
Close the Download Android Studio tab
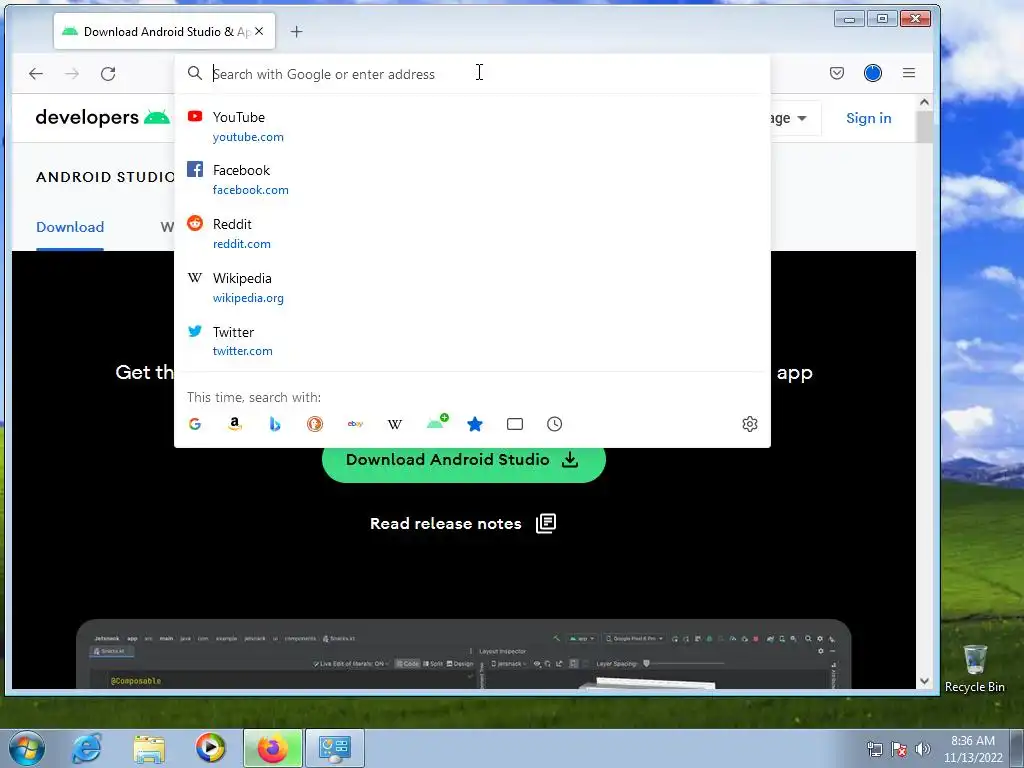259,31
